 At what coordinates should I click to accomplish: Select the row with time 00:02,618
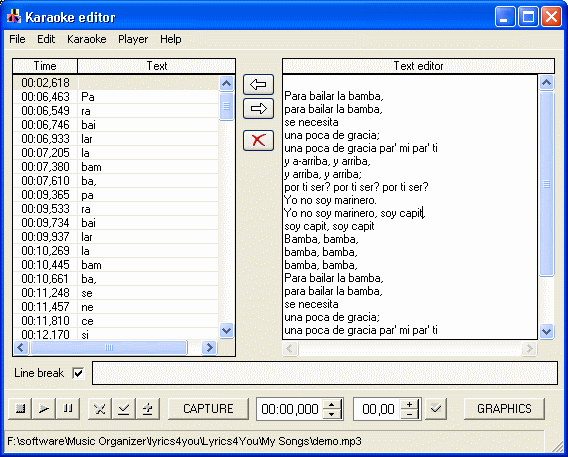click(116, 83)
